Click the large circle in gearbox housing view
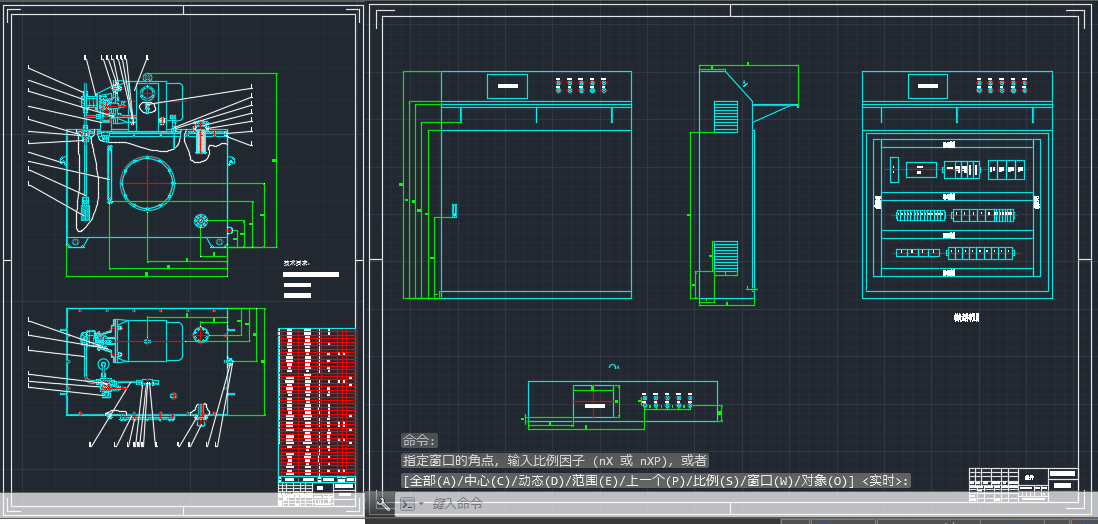Screen dimensions: 1098x524 (x=149, y=183)
